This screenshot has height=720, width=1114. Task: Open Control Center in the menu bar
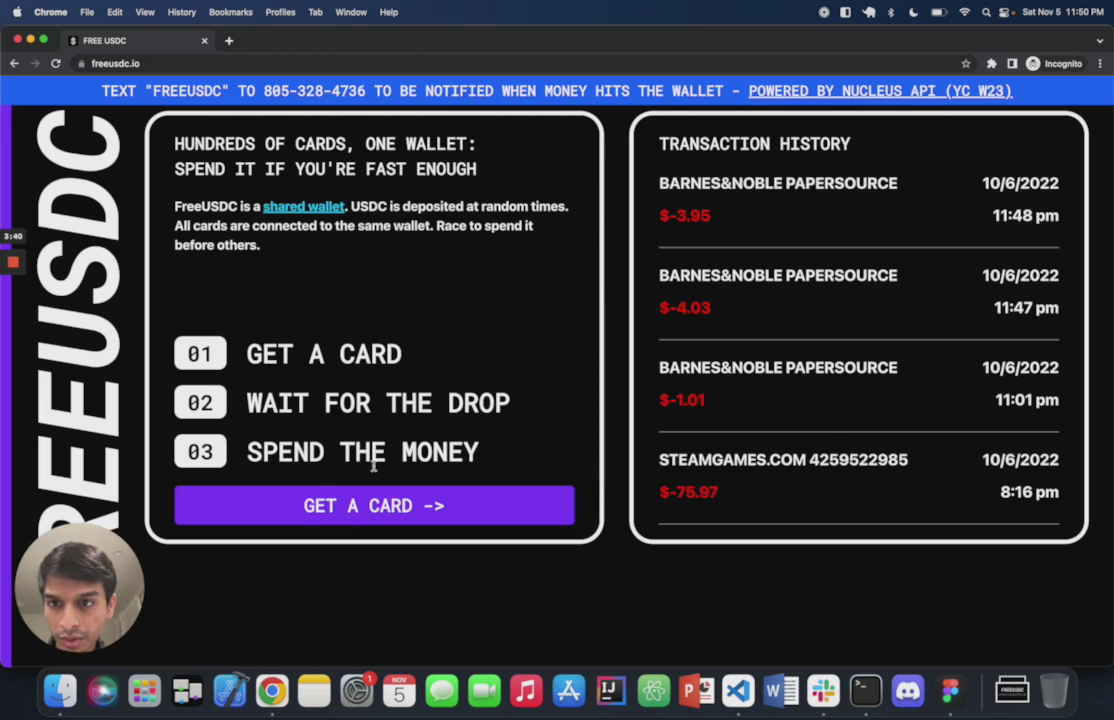[1005, 12]
